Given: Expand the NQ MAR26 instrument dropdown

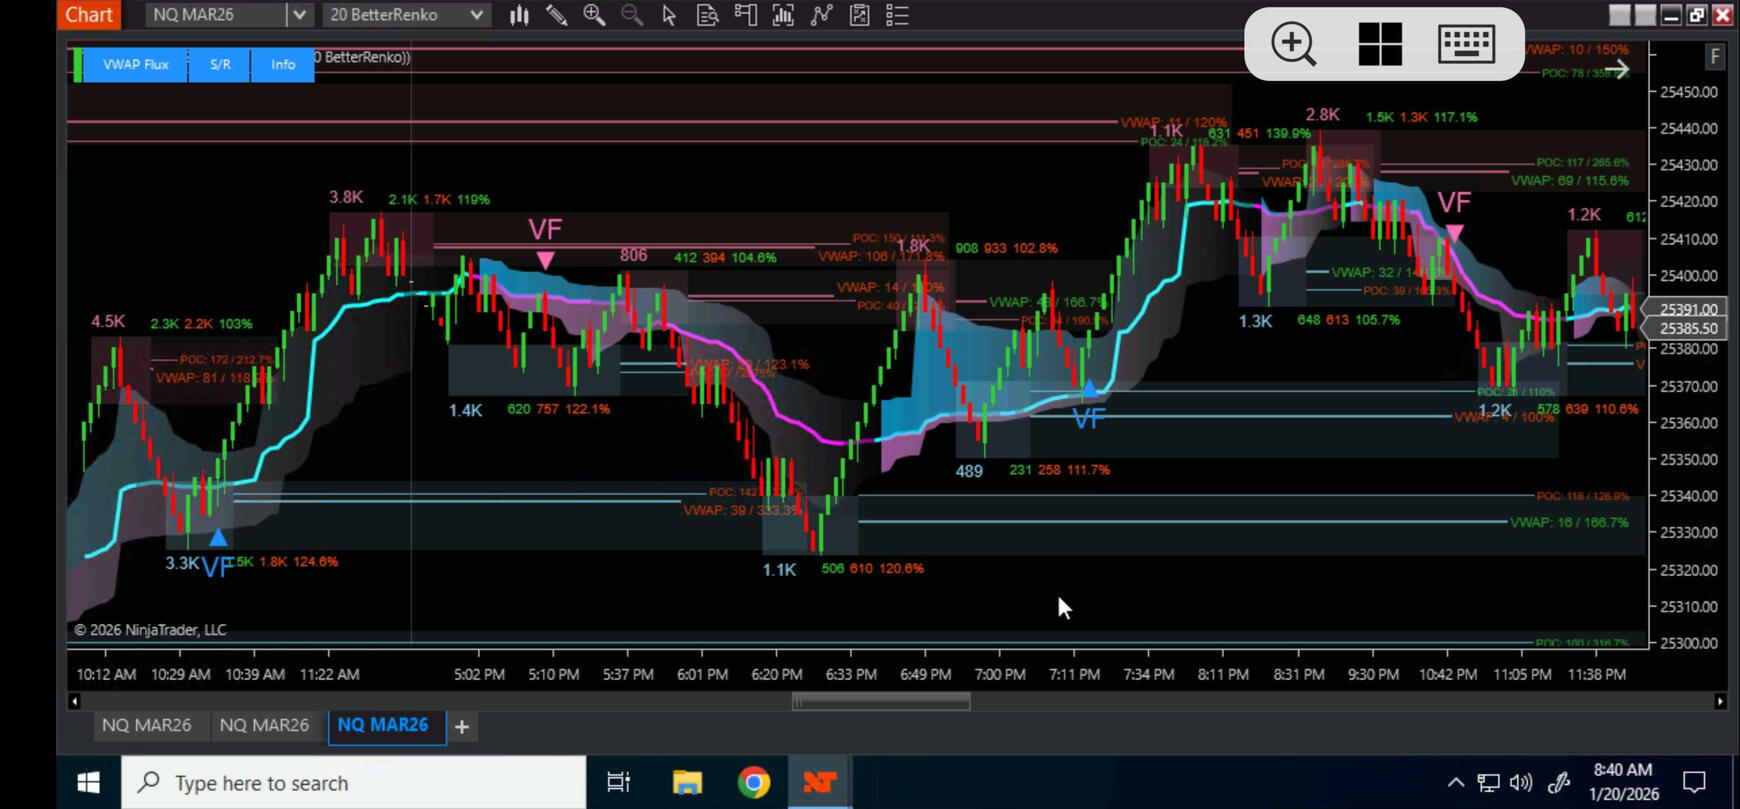Looking at the screenshot, I should point(299,15).
